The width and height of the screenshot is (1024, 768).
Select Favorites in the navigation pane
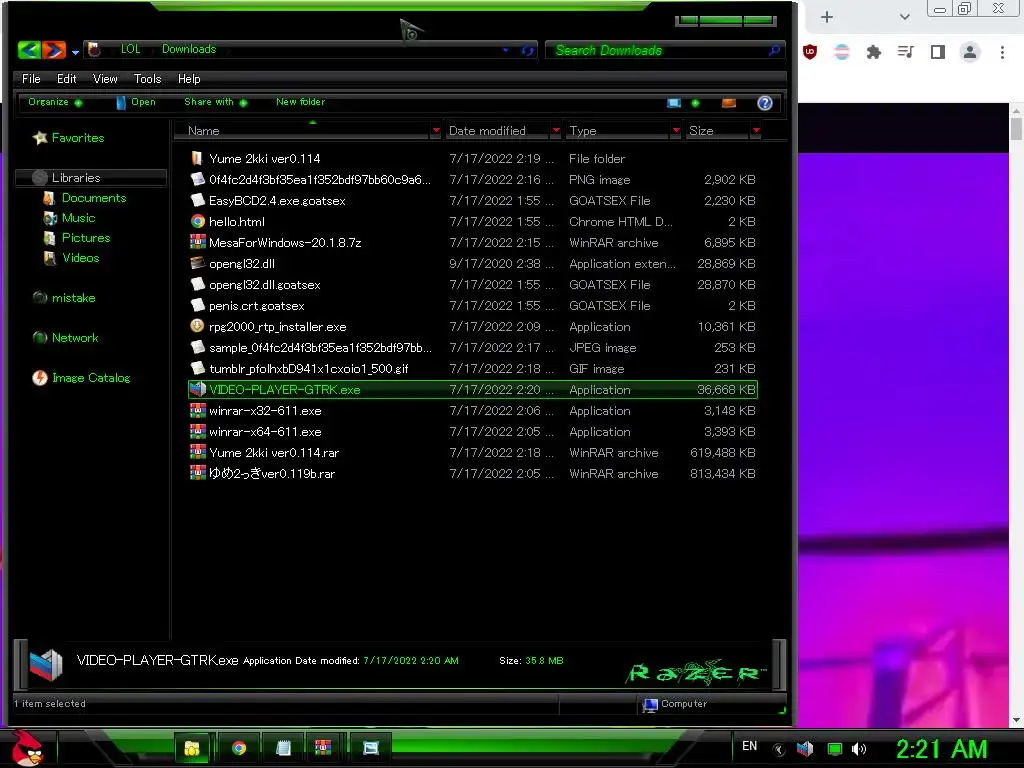(x=69, y=138)
